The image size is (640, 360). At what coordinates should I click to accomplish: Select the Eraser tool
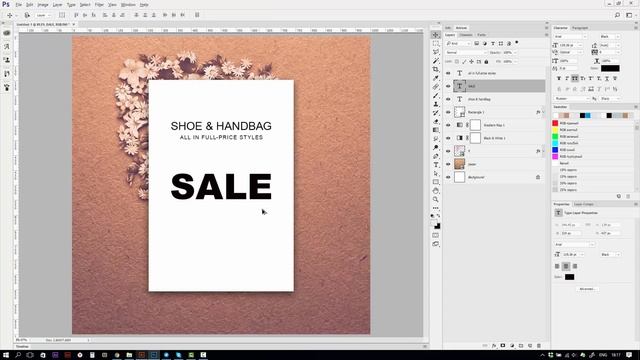[436, 121]
